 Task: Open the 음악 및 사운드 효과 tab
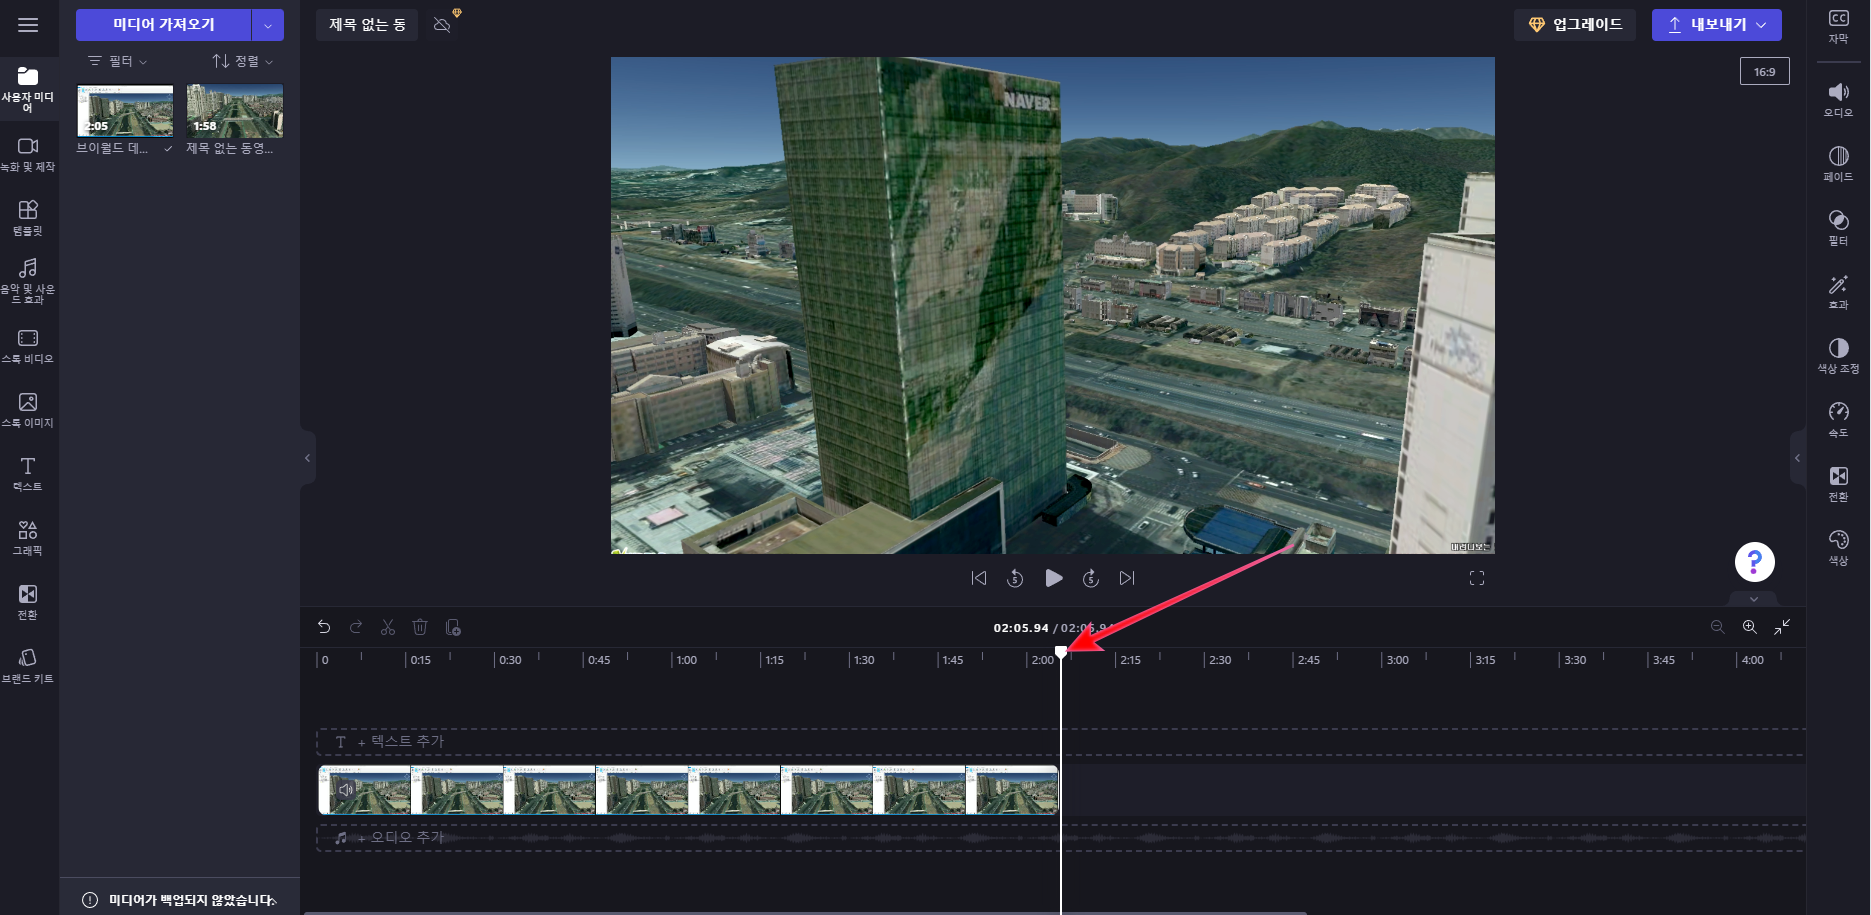click(x=28, y=281)
